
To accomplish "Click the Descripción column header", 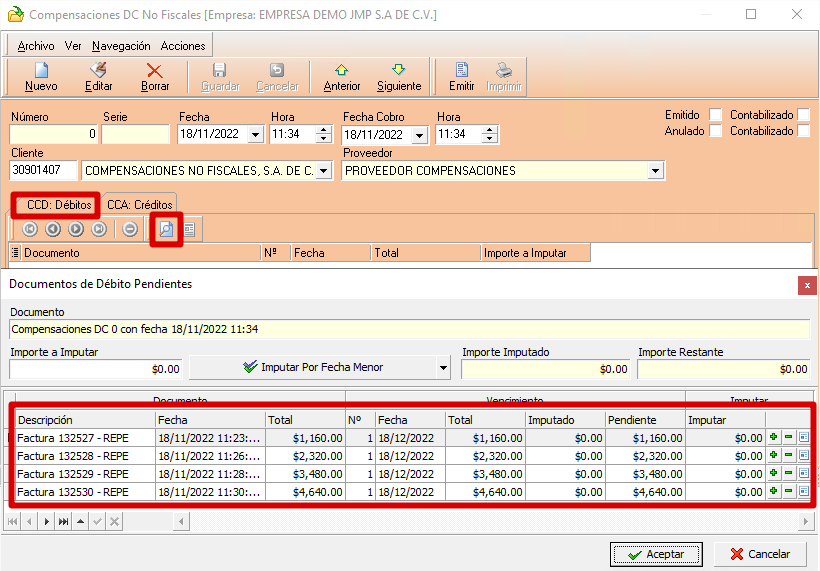I will pyautogui.click(x=86, y=420).
